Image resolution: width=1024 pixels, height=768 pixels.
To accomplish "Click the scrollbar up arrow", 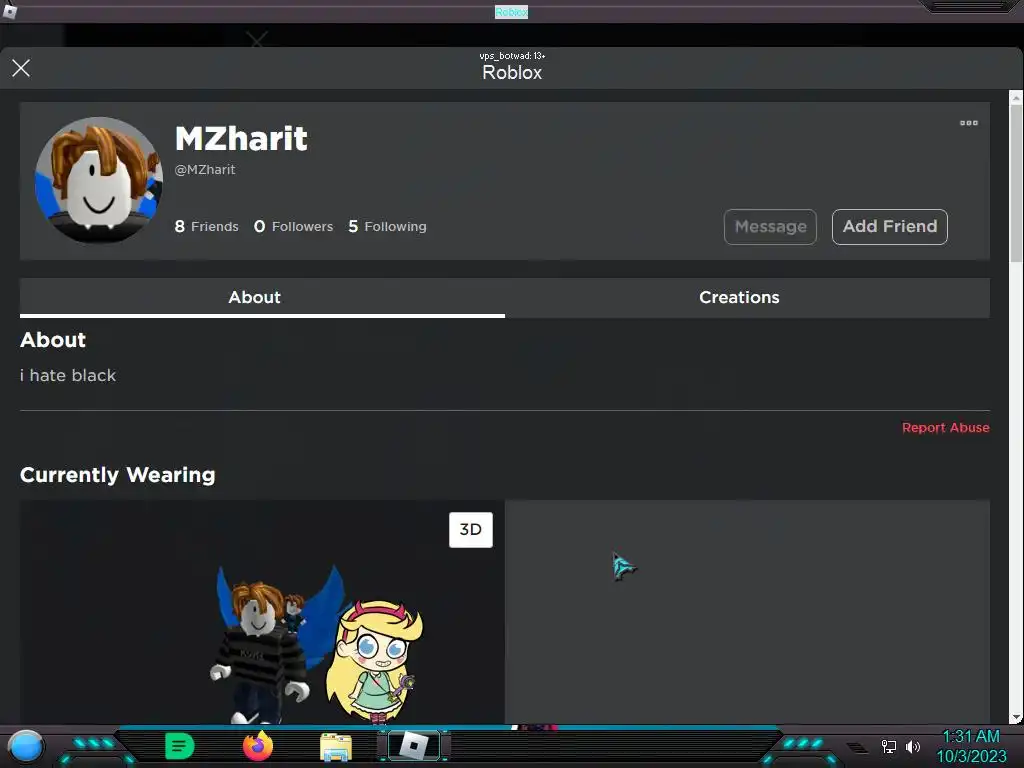I will [1016, 98].
